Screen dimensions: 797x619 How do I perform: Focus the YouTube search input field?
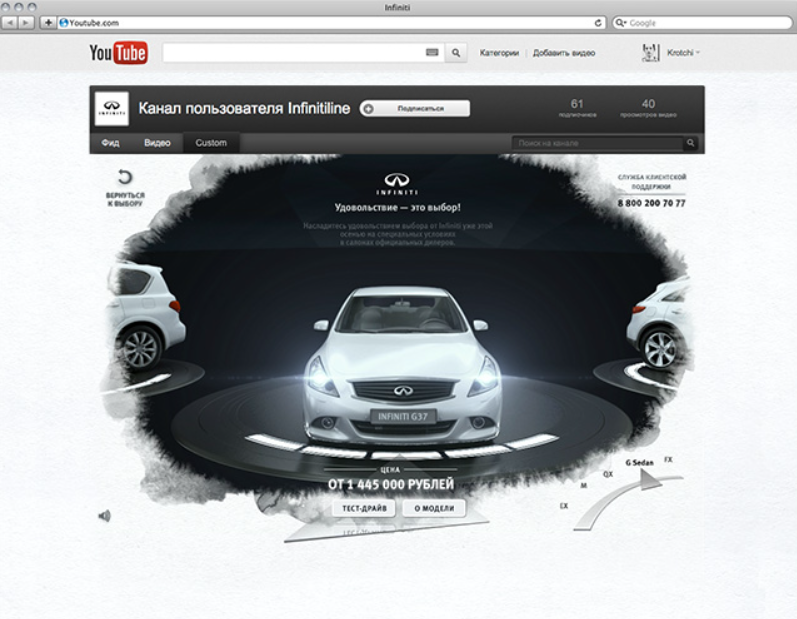(x=303, y=52)
